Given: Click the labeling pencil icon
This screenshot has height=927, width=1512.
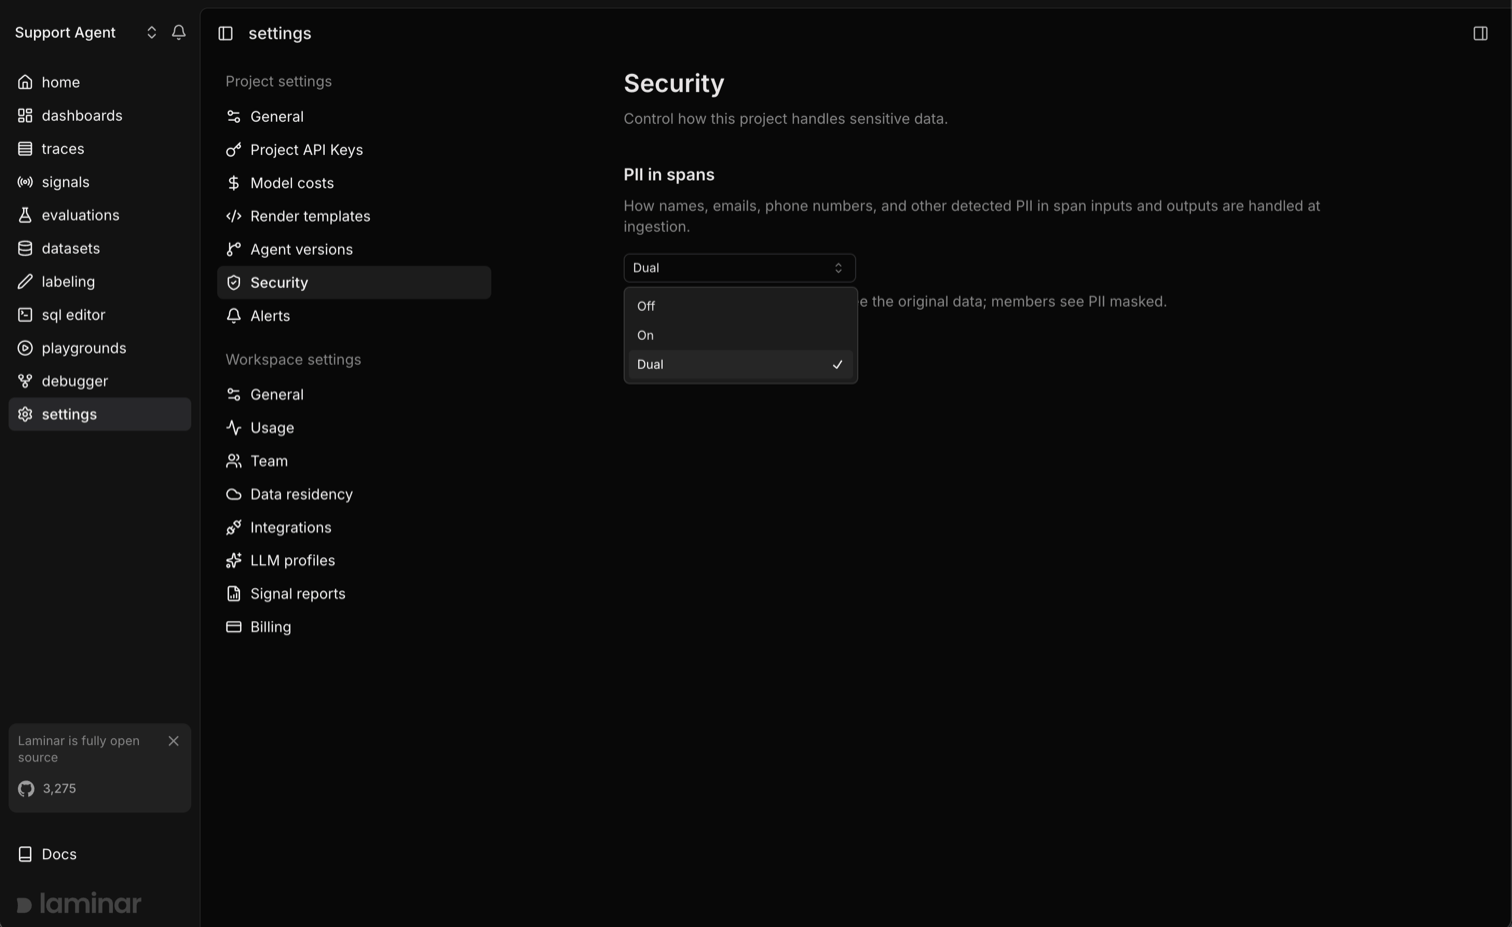Looking at the screenshot, I should pos(25,281).
